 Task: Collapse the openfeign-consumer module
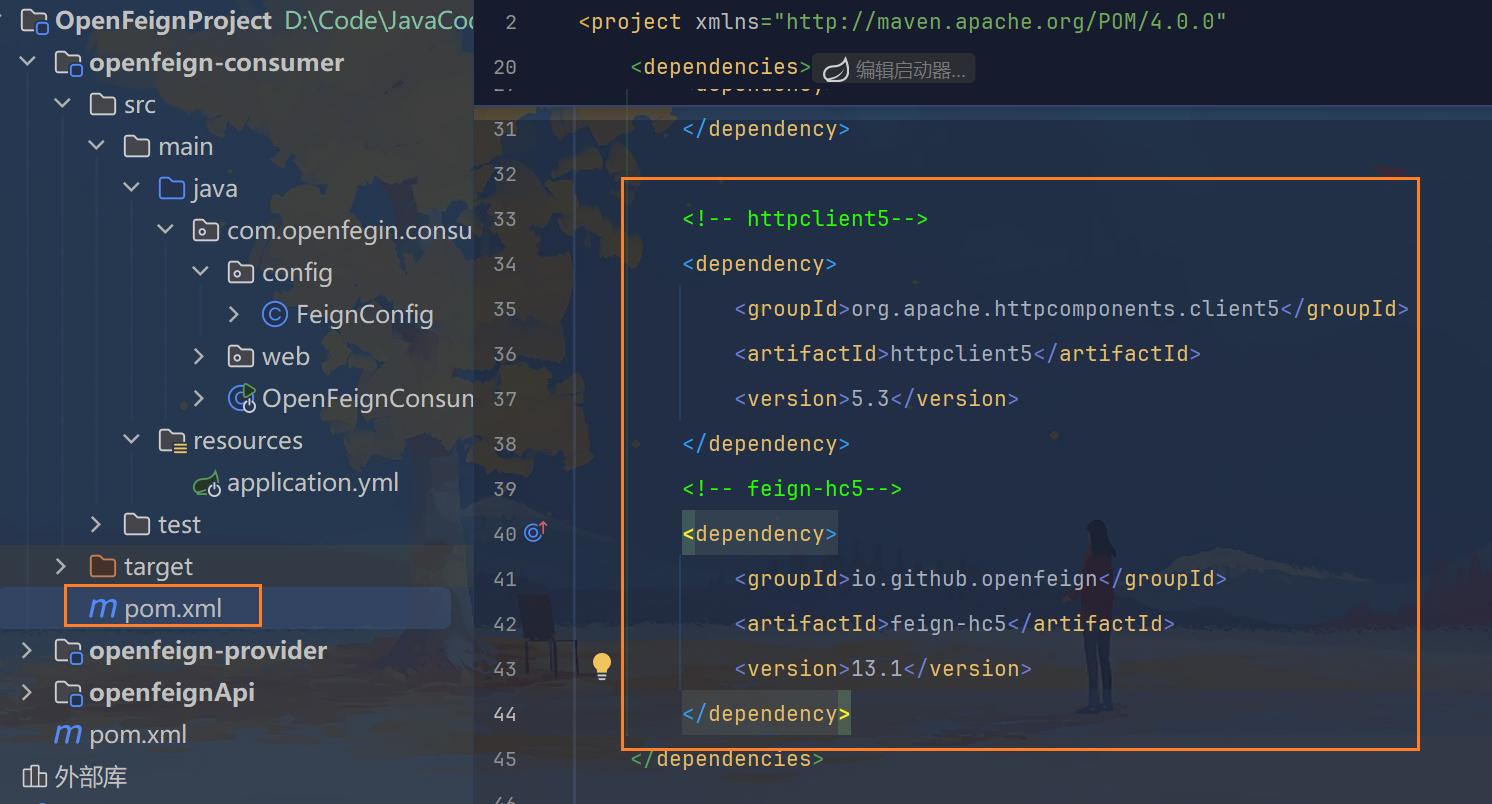(27, 63)
